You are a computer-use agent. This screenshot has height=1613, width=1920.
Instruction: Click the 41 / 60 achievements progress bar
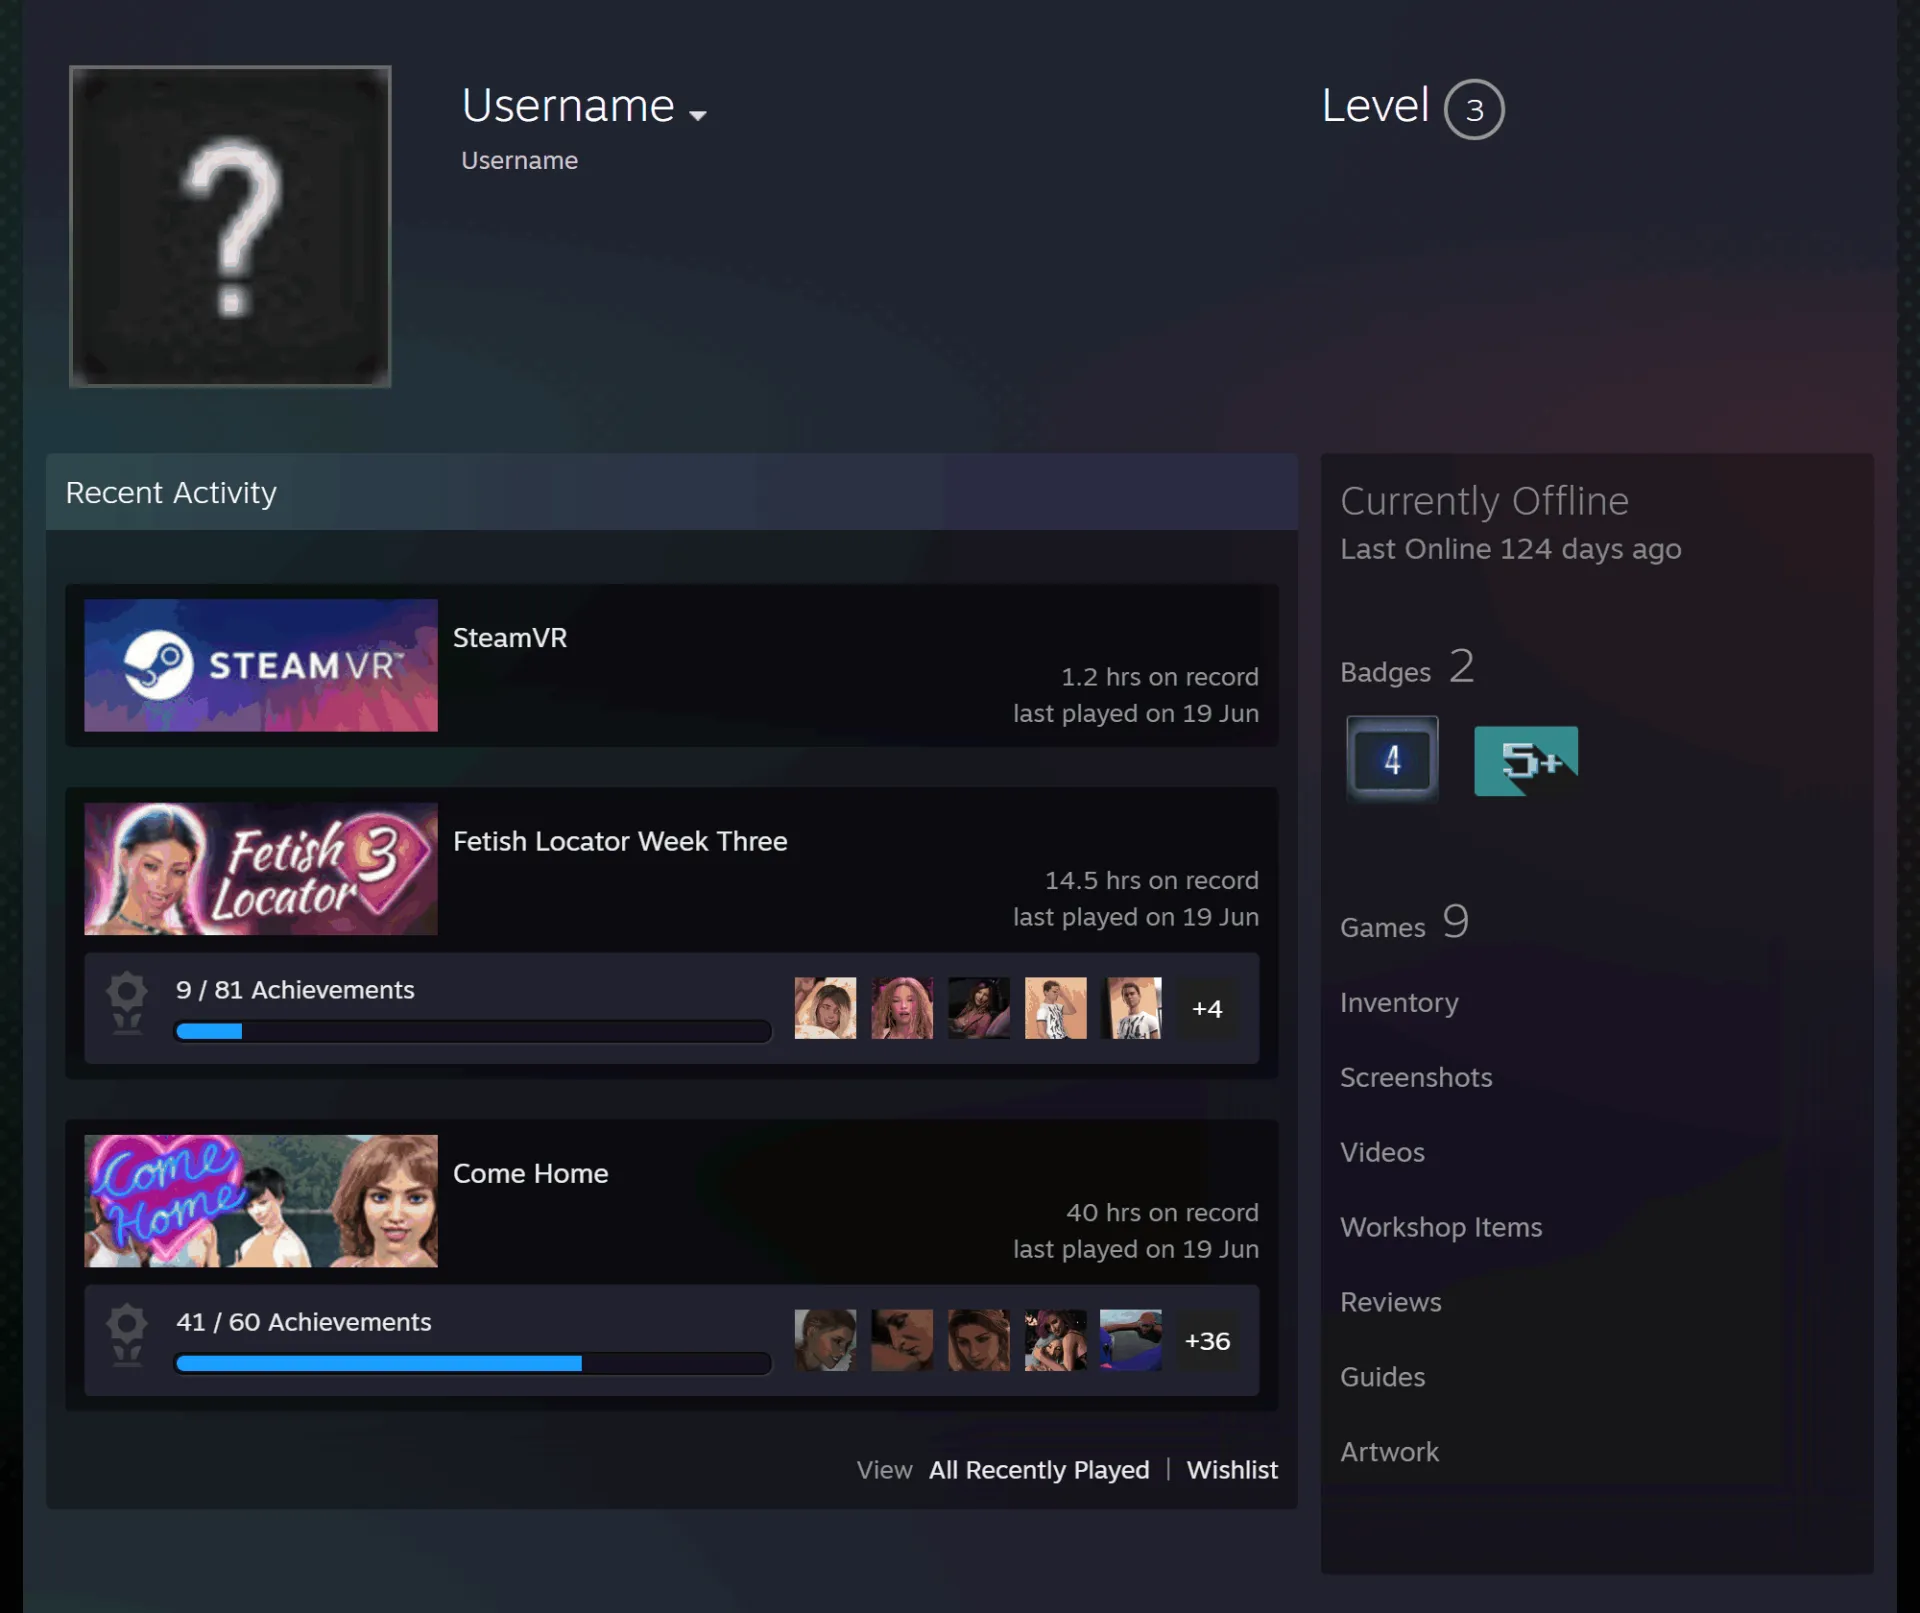pos(473,1363)
